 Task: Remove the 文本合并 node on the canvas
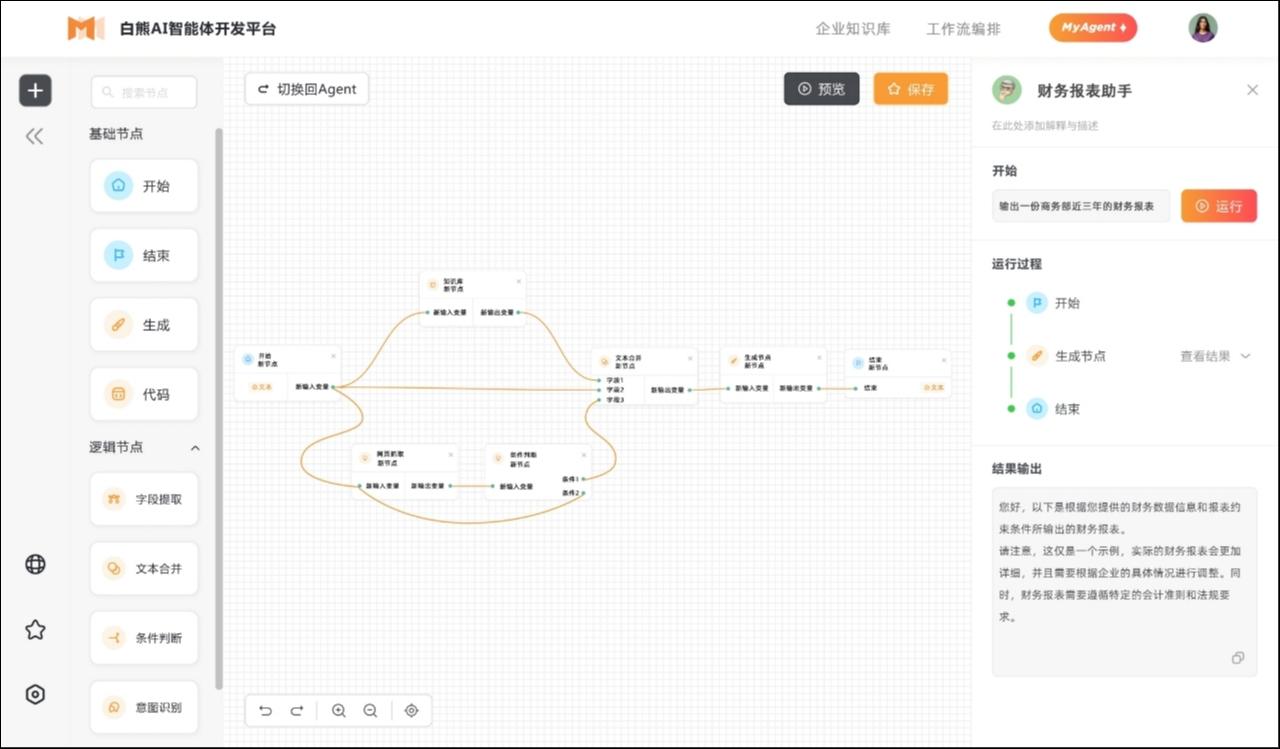pyautogui.click(x=689, y=357)
